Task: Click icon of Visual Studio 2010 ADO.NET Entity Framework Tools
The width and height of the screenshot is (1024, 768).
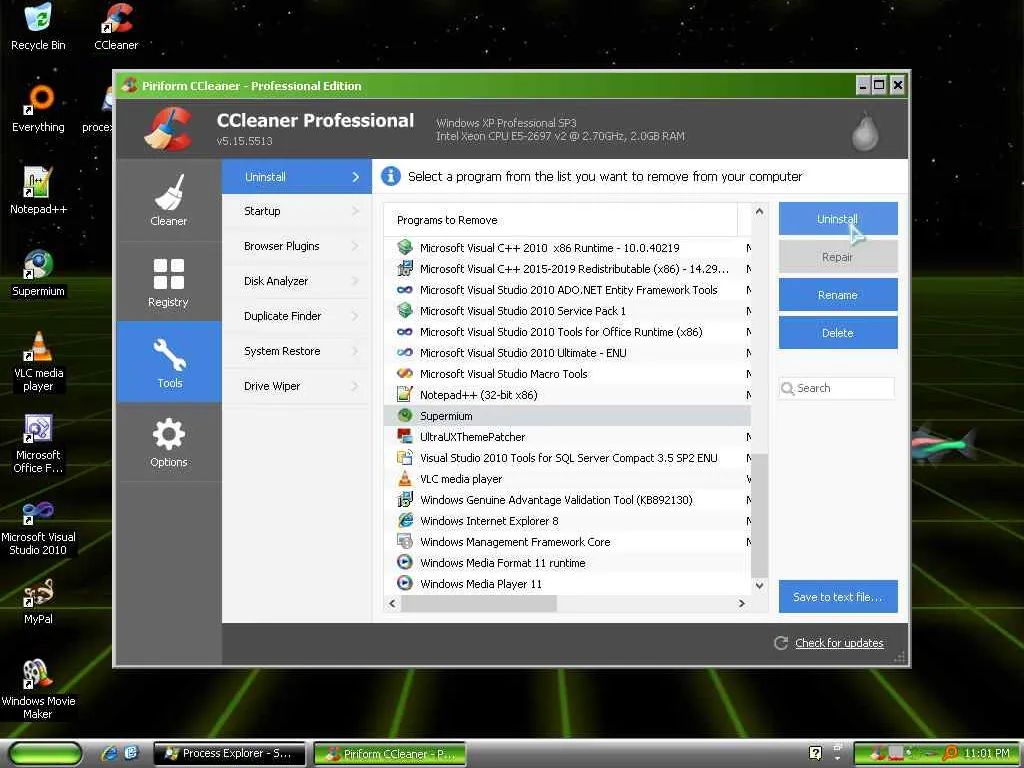Action: (x=405, y=289)
